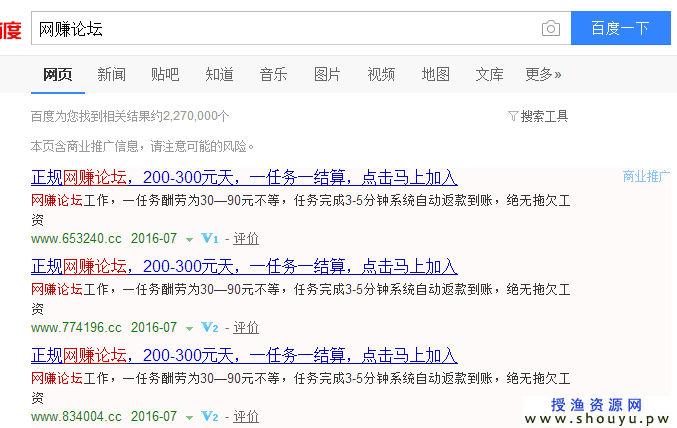This screenshot has height=428, width=677.
Task: Click the 商业推广 label
Action: coord(646,176)
